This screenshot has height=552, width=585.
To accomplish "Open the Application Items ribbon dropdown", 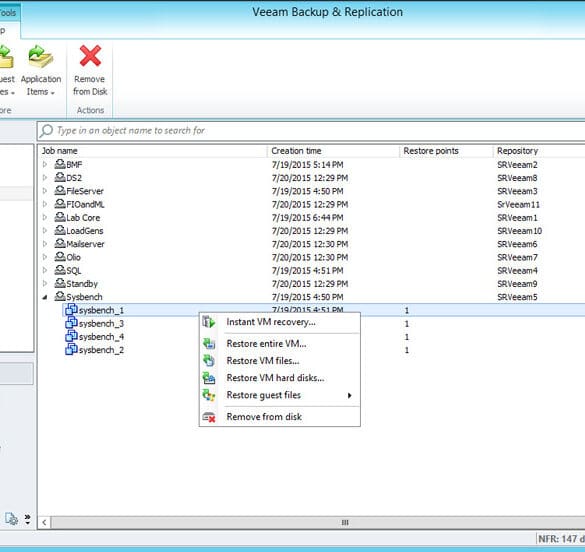I will coord(41,70).
